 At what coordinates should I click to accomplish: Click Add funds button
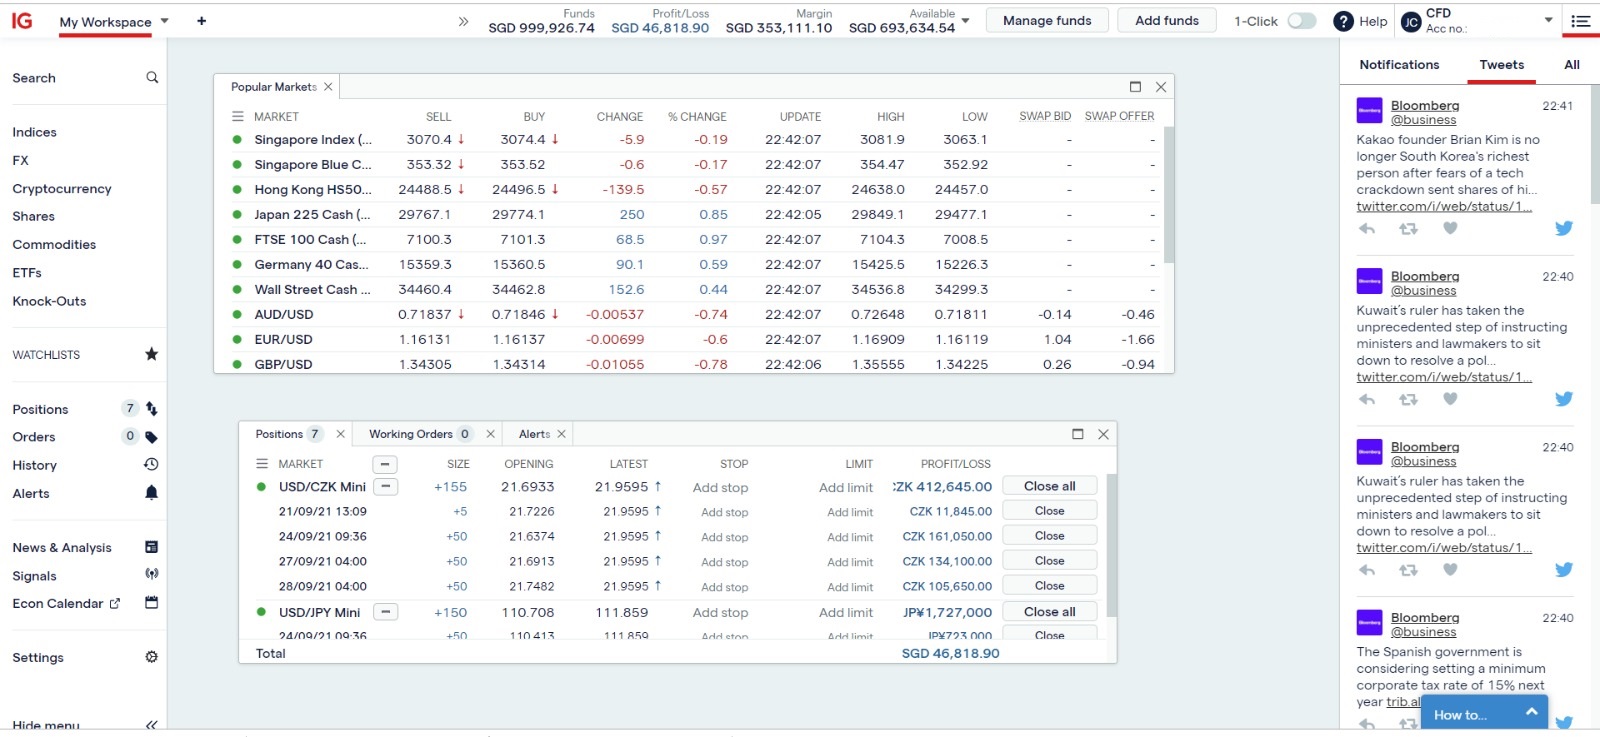click(x=1166, y=20)
